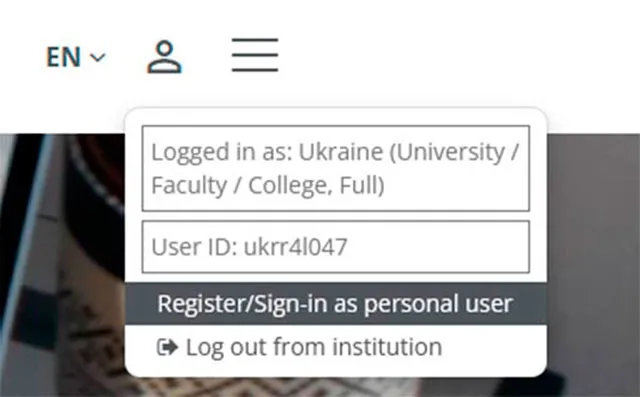
Task: Click the 'Register/Sign-in' words in dark row
Action: click(243, 304)
